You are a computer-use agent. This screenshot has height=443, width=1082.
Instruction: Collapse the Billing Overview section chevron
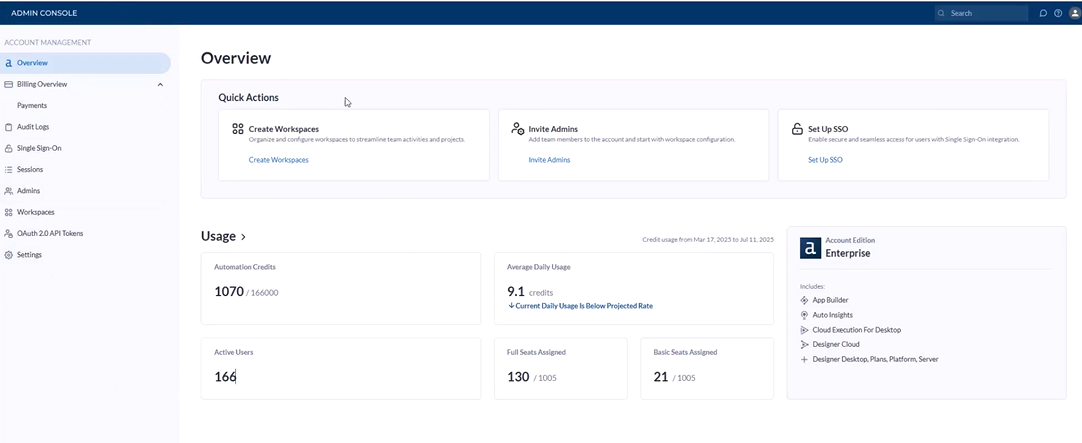(160, 84)
